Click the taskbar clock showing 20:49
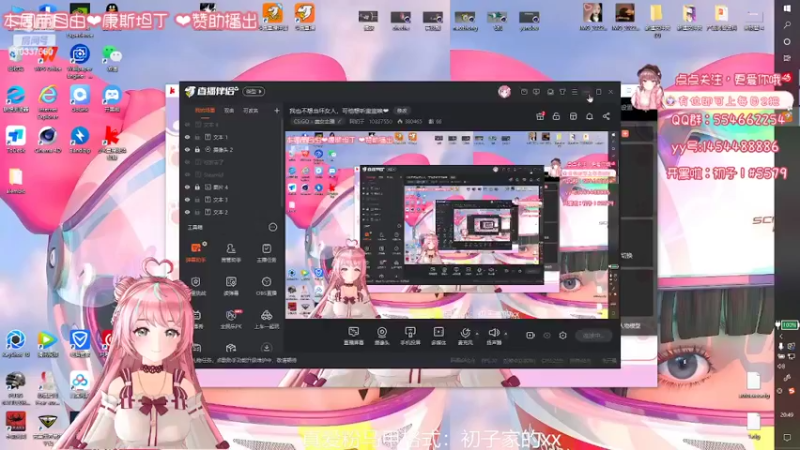This screenshot has height=450, width=800. (787, 415)
